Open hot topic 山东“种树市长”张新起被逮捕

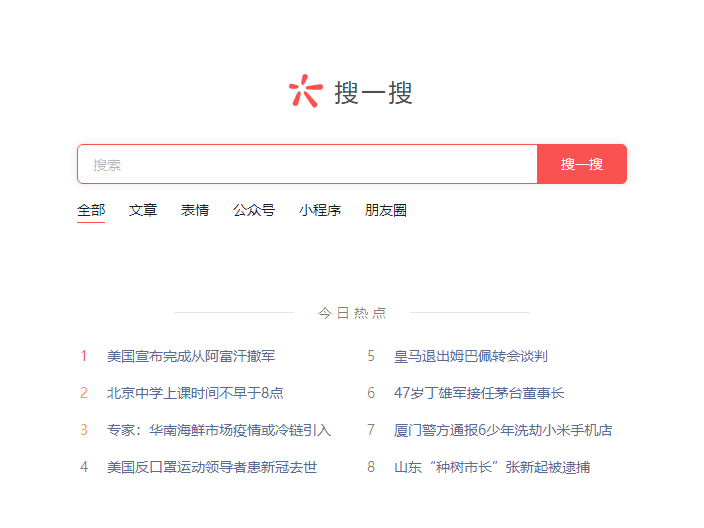click(492, 467)
